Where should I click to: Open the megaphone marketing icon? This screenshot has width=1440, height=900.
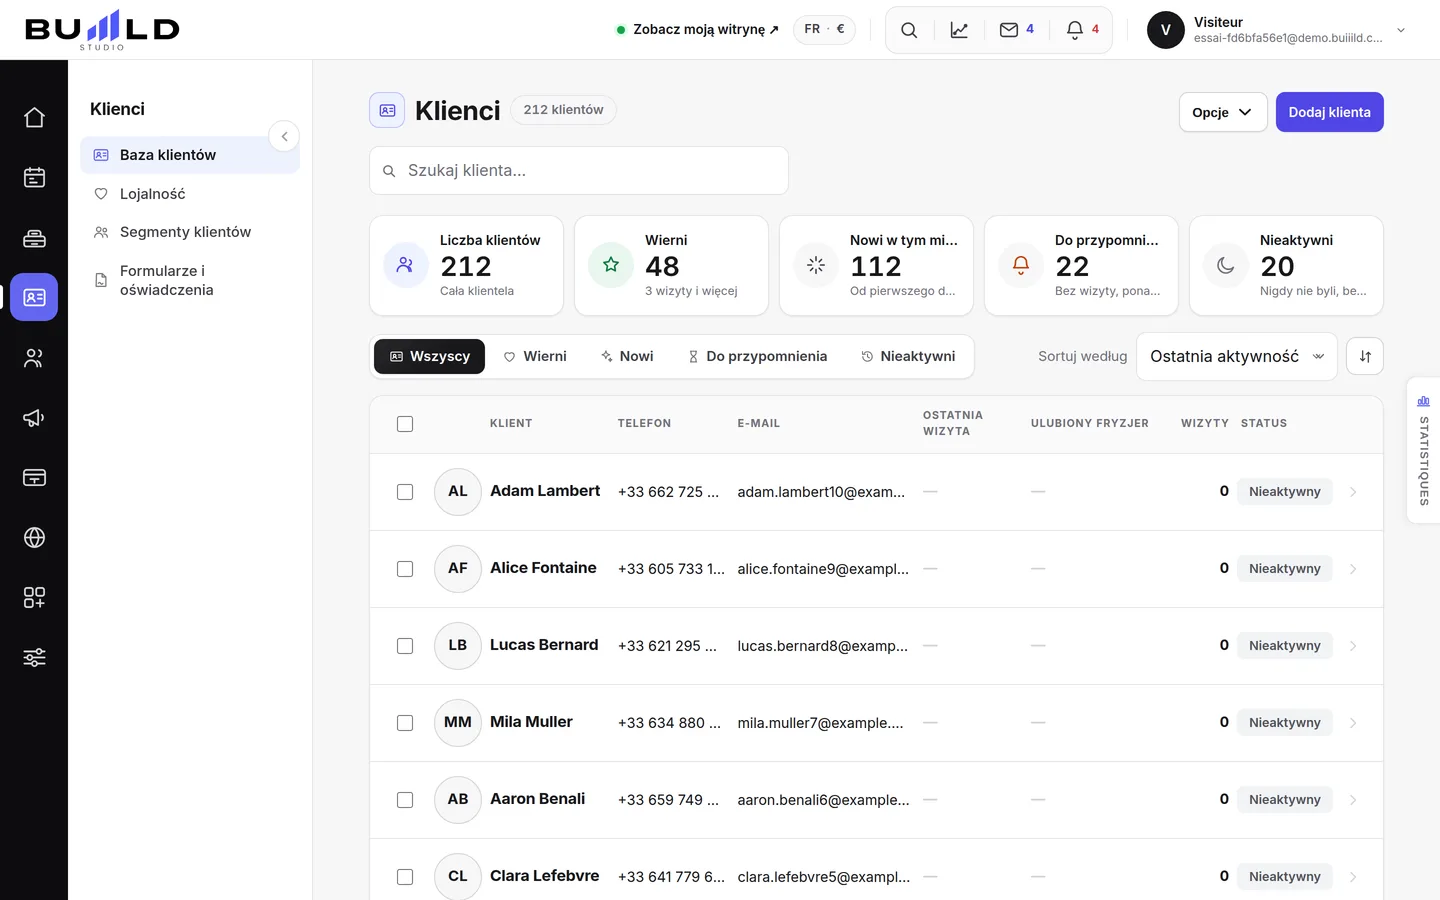click(34, 417)
